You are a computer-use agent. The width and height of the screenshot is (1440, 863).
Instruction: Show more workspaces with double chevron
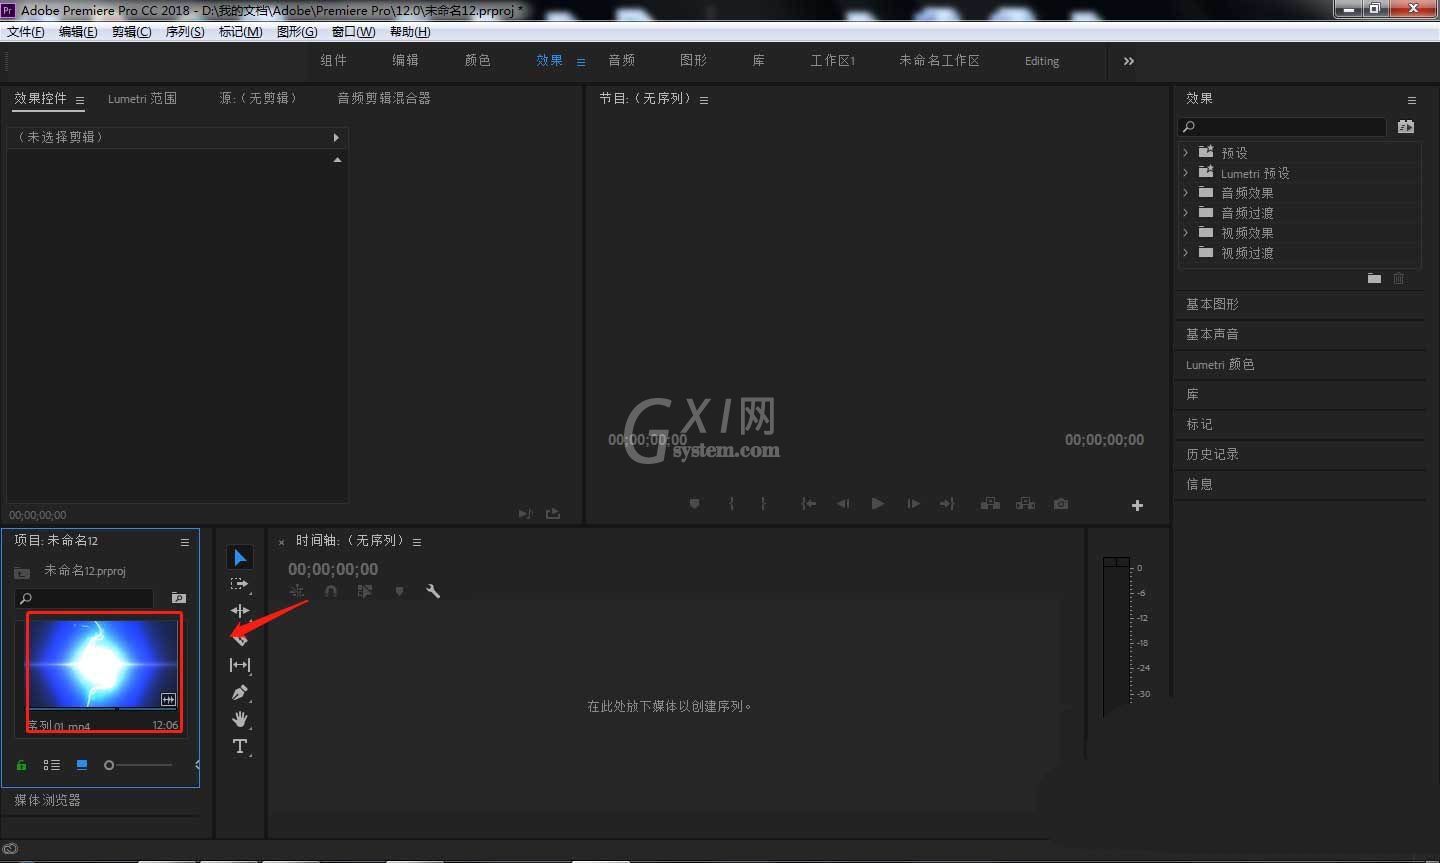pos(1129,61)
